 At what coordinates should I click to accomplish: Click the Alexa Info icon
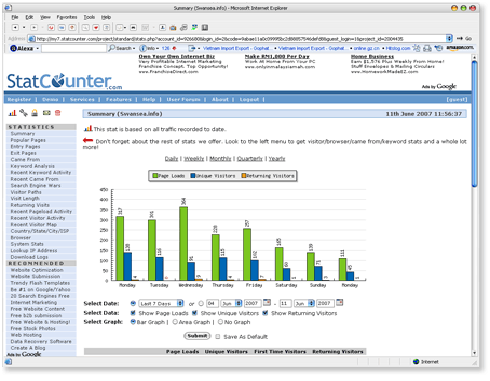coord(143,48)
